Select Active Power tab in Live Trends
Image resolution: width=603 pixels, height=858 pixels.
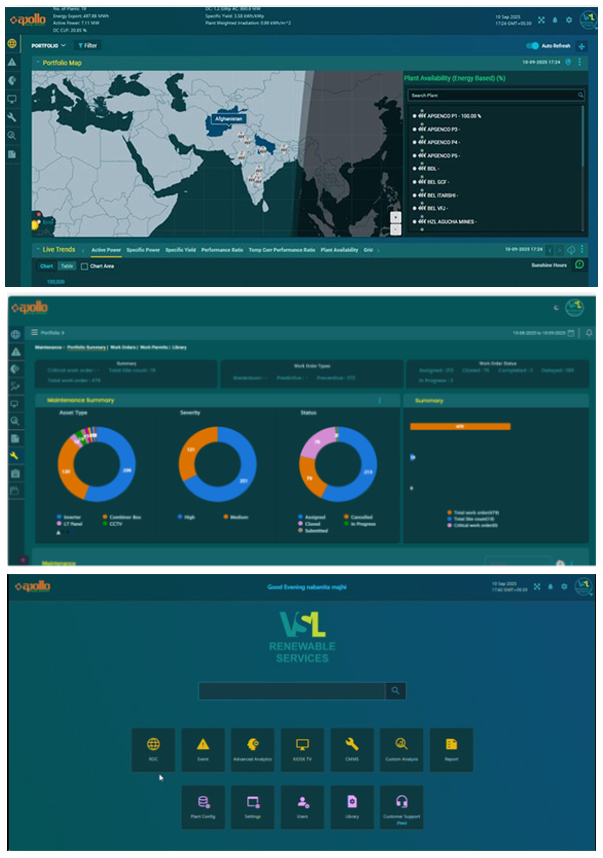pyautogui.click(x=106, y=250)
